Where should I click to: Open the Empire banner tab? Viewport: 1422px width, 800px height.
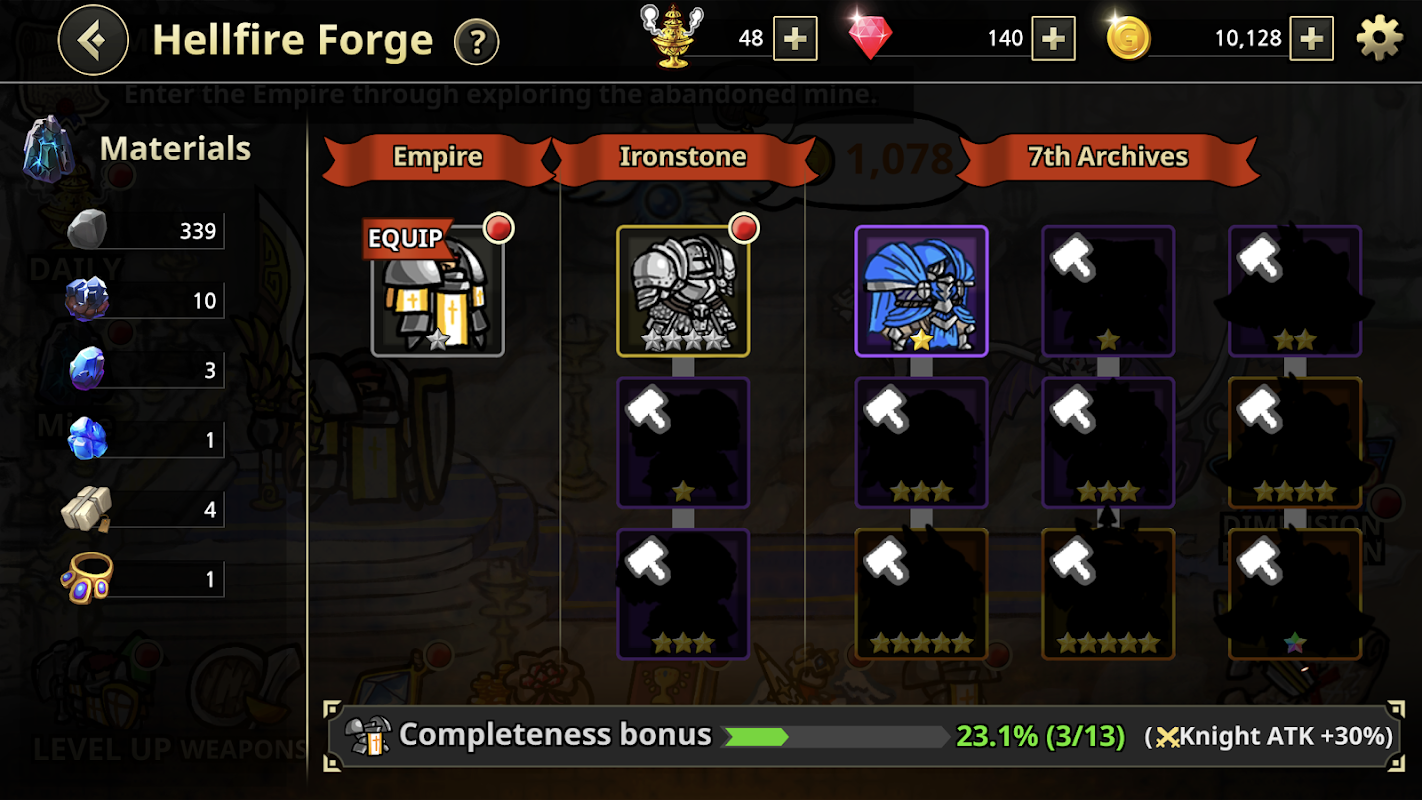438,157
